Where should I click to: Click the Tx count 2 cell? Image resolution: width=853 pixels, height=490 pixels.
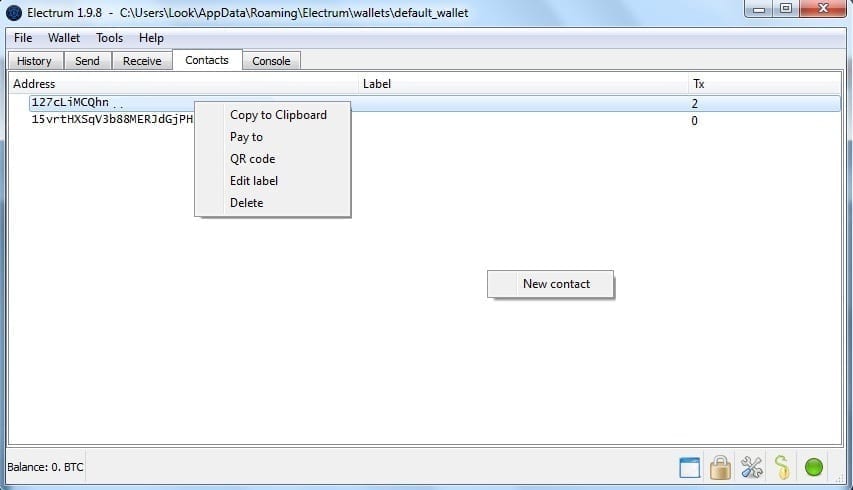tap(695, 103)
